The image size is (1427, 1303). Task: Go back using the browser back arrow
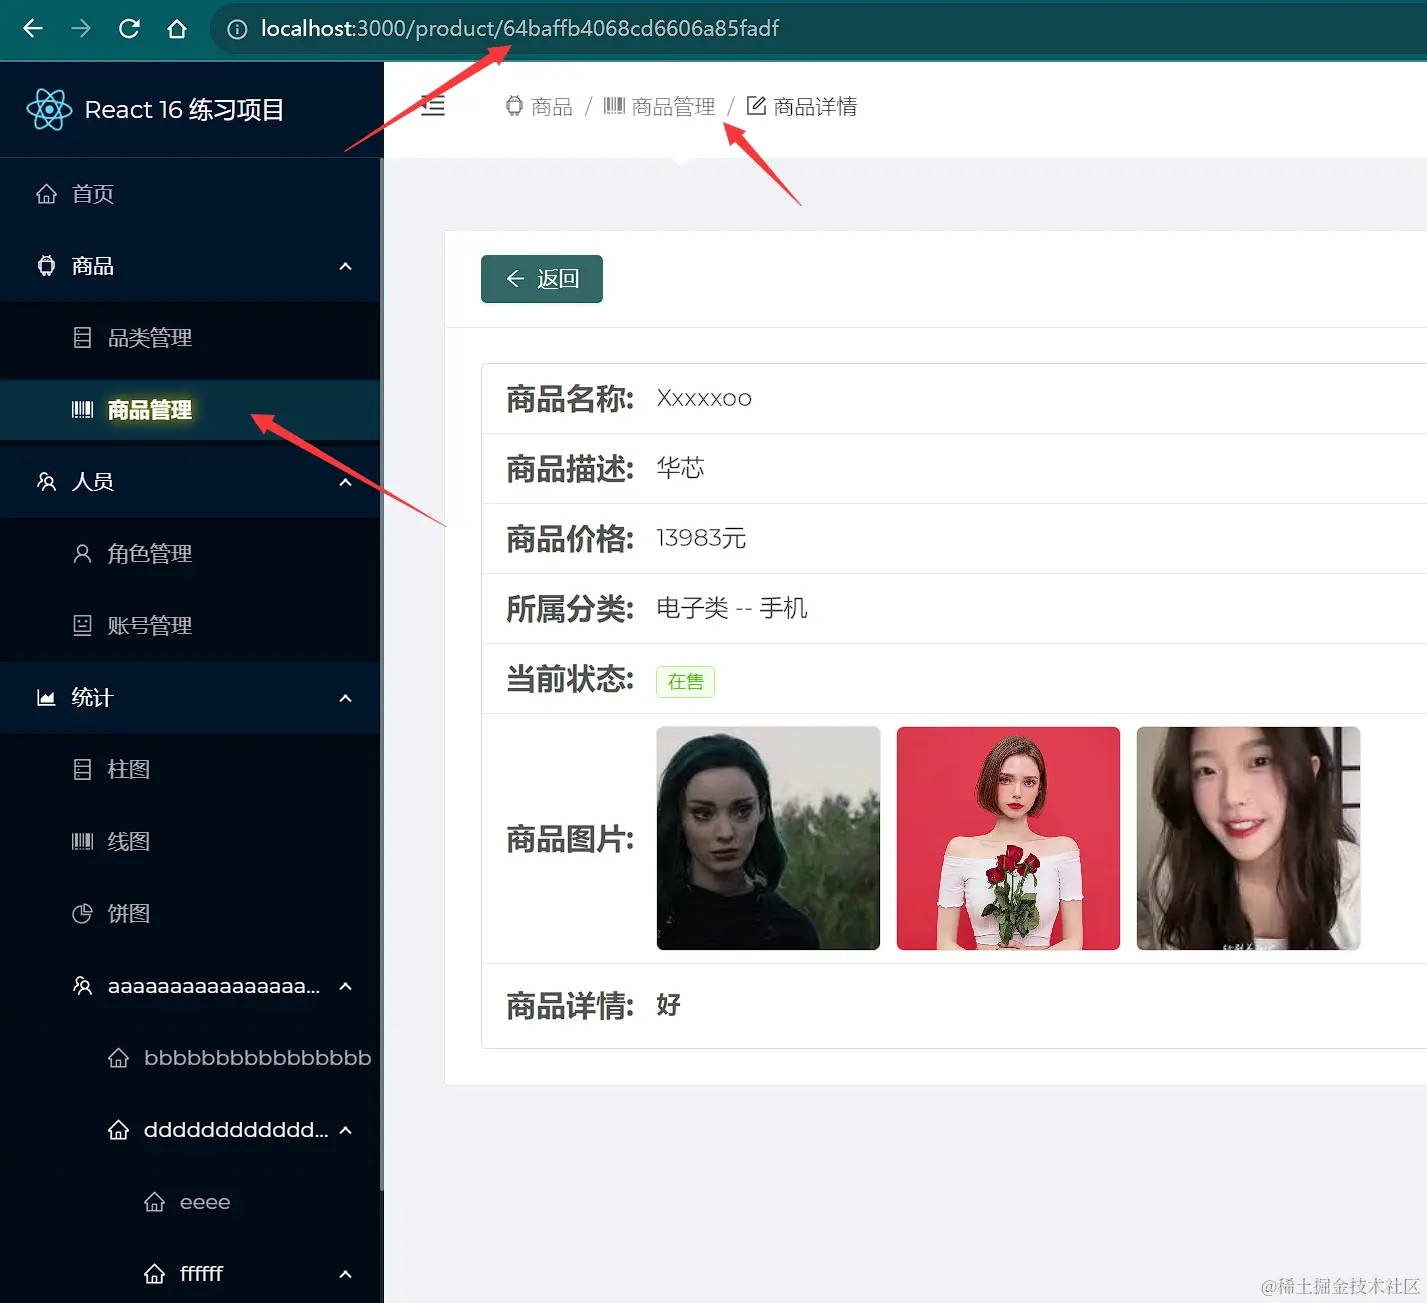coord(33,29)
